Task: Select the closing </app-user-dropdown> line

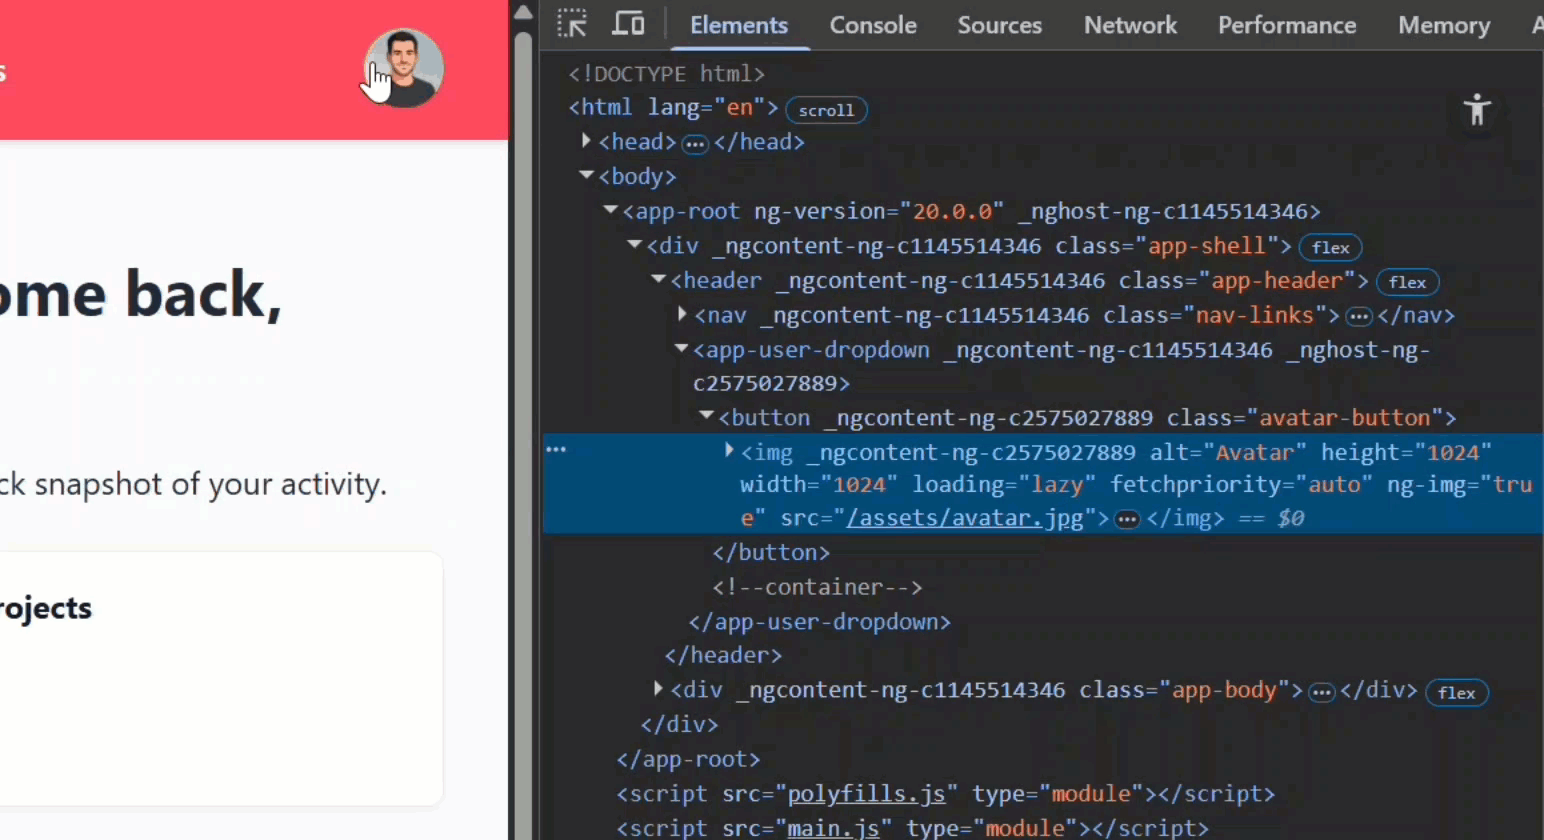Action: pyautogui.click(x=819, y=622)
